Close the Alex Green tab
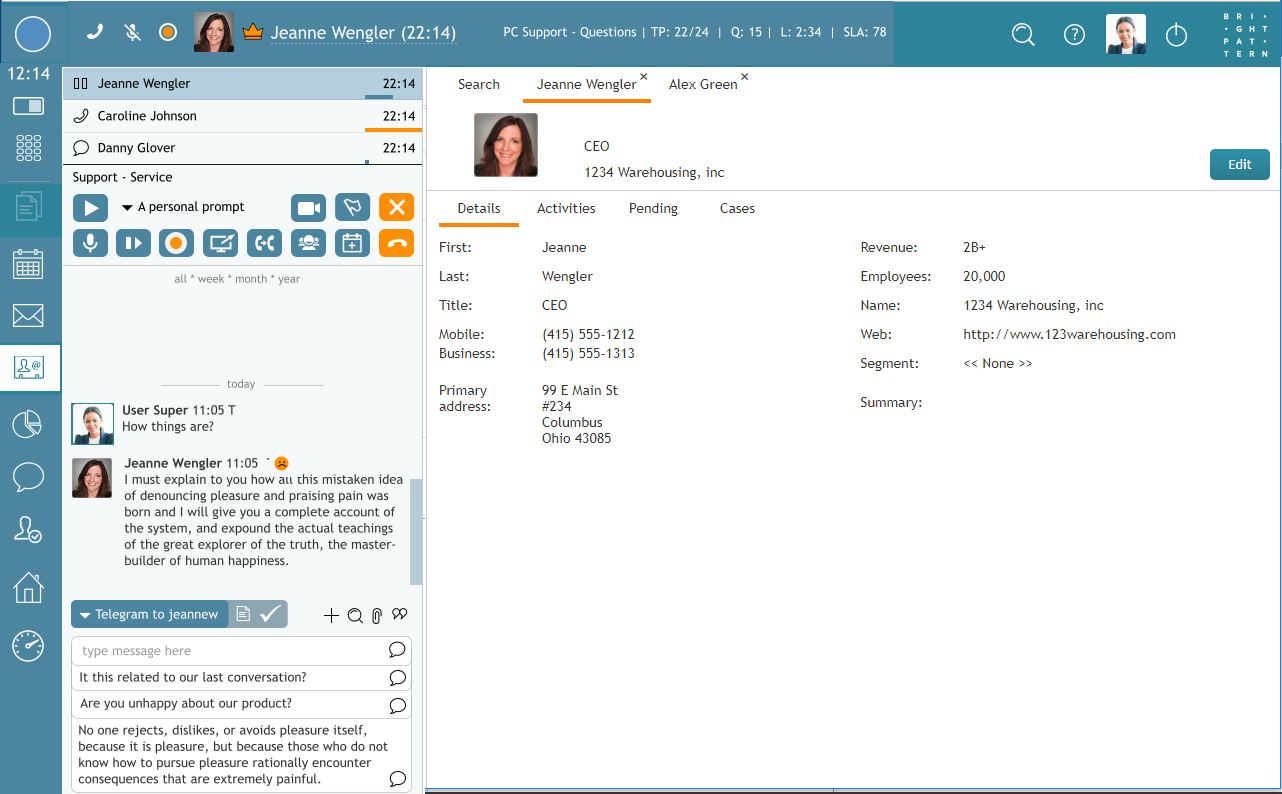The height and width of the screenshot is (794, 1282). tap(745, 77)
